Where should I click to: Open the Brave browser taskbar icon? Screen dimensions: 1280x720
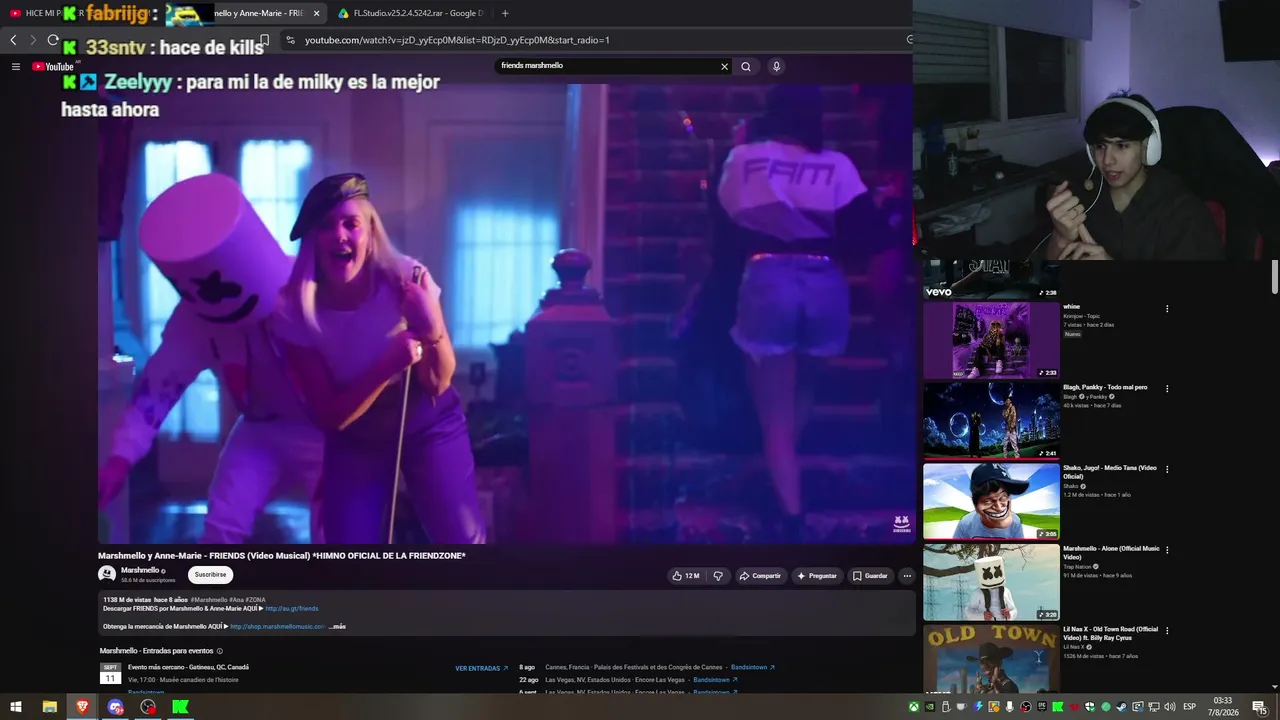82,707
